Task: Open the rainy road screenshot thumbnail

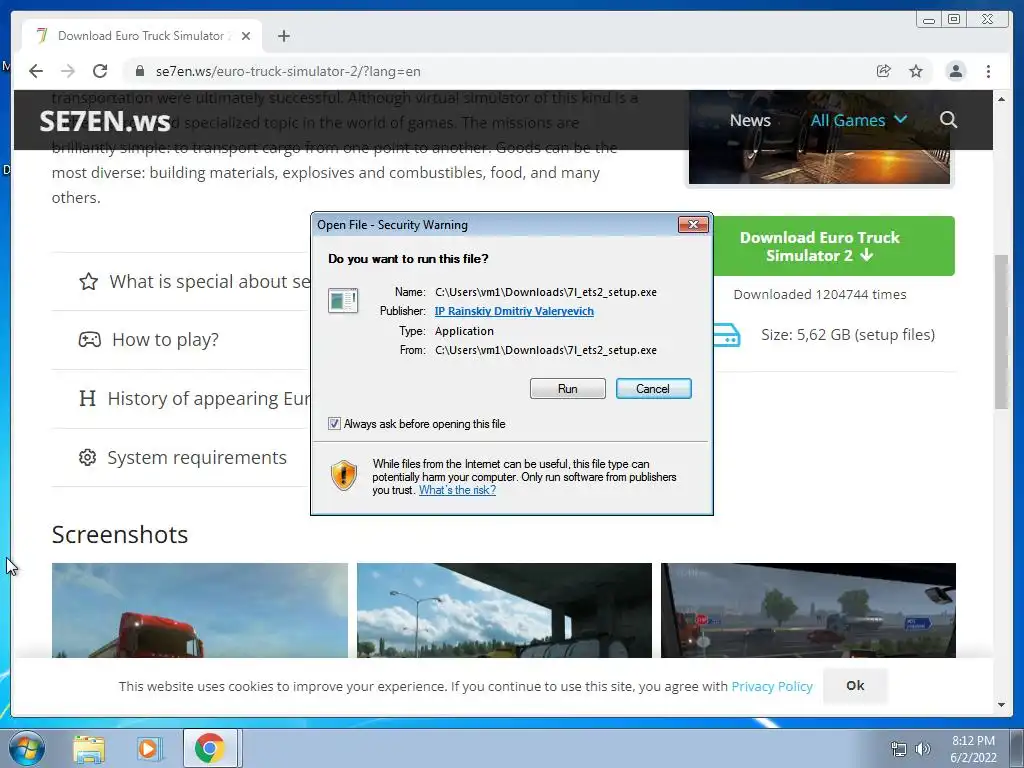Action: click(x=808, y=610)
